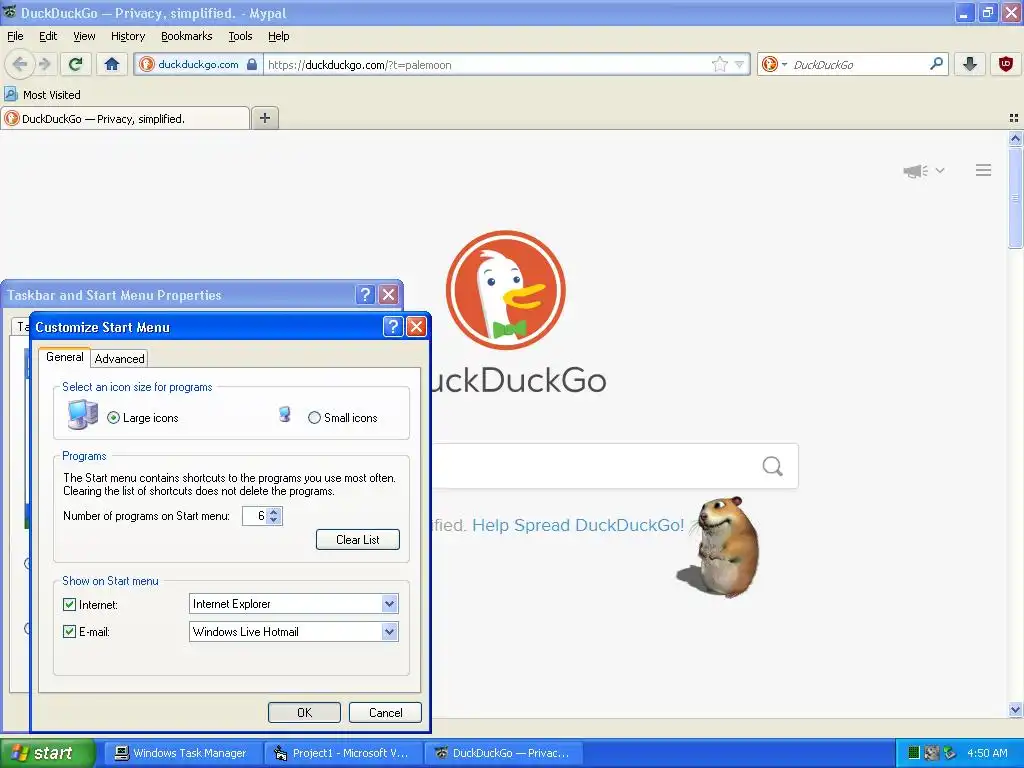Uncheck the E-mail checkbox
The height and width of the screenshot is (768, 1024).
point(69,632)
